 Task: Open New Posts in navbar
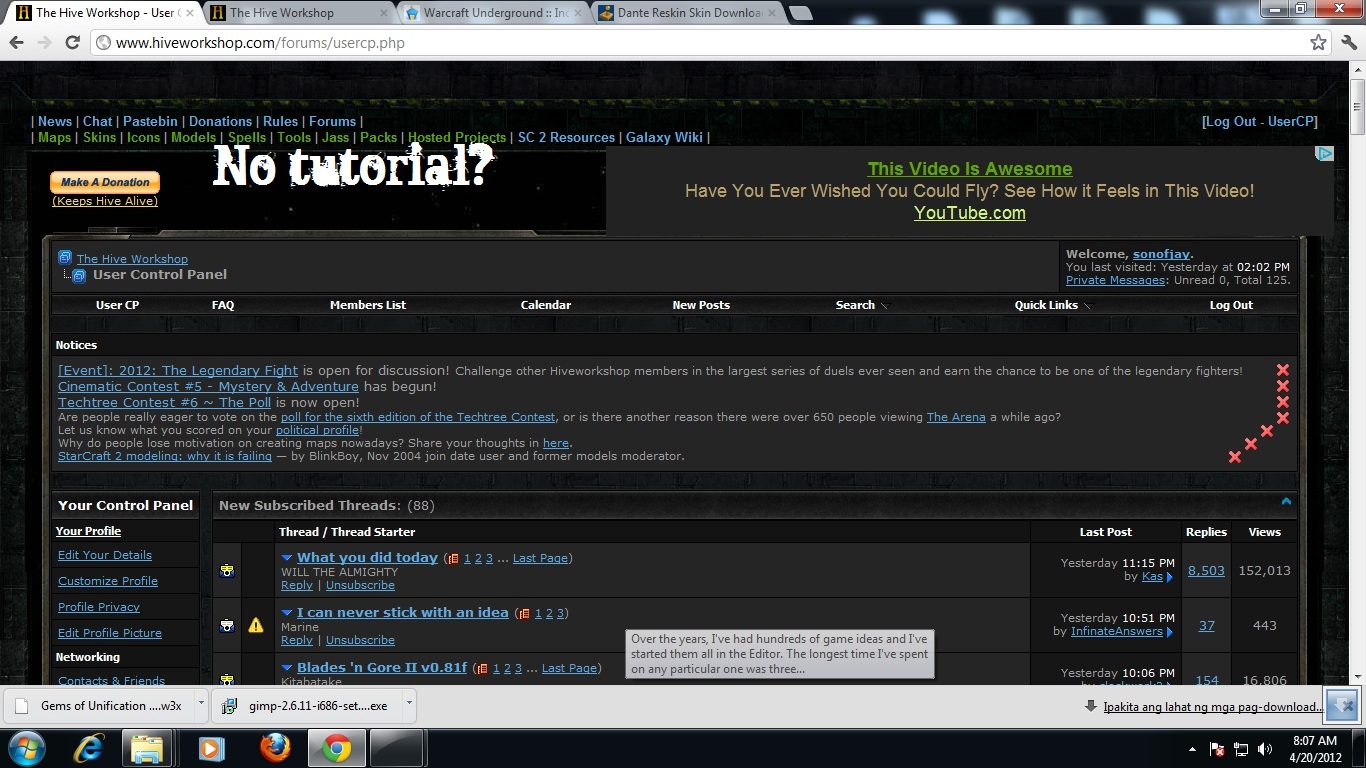click(701, 305)
